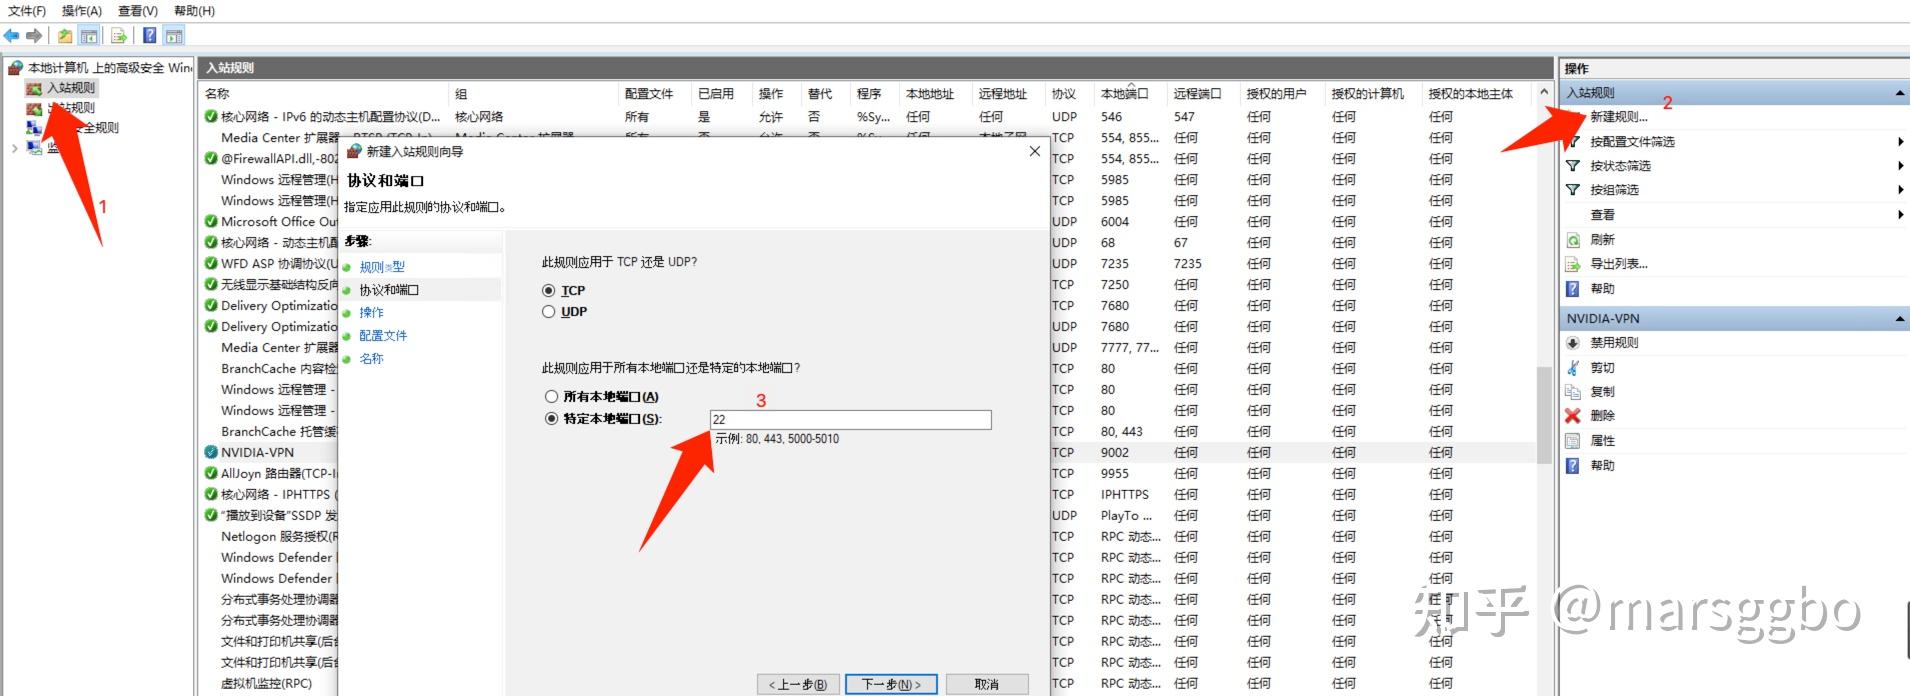Click the port number field containing 22
The height and width of the screenshot is (696, 1910).
click(851, 420)
